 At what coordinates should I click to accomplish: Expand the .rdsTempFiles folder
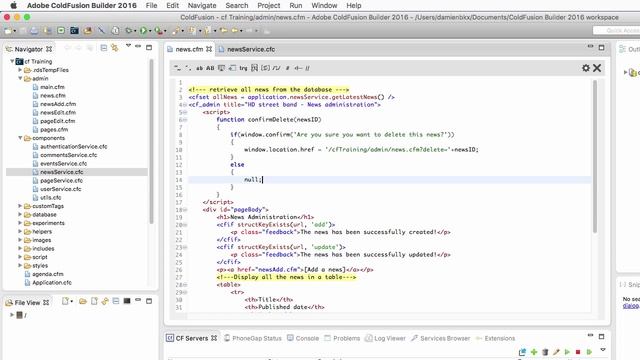click(x=20, y=70)
